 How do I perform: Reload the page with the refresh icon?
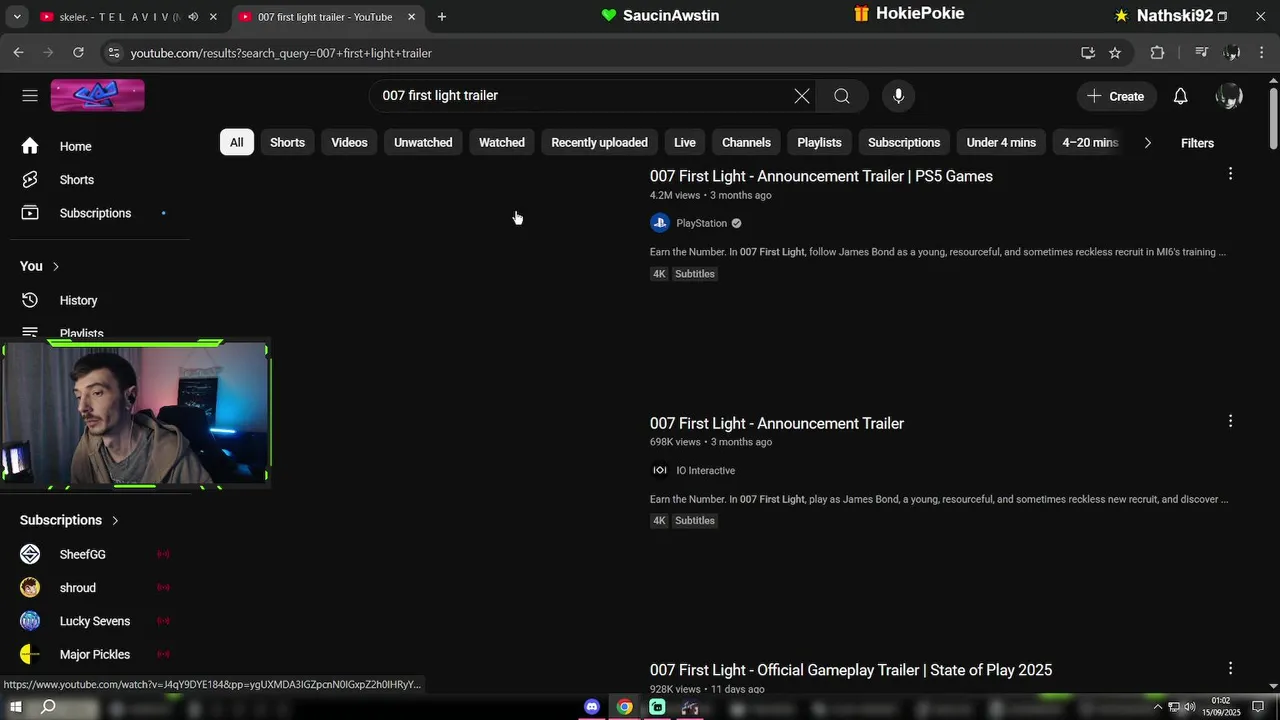pos(78,53)
